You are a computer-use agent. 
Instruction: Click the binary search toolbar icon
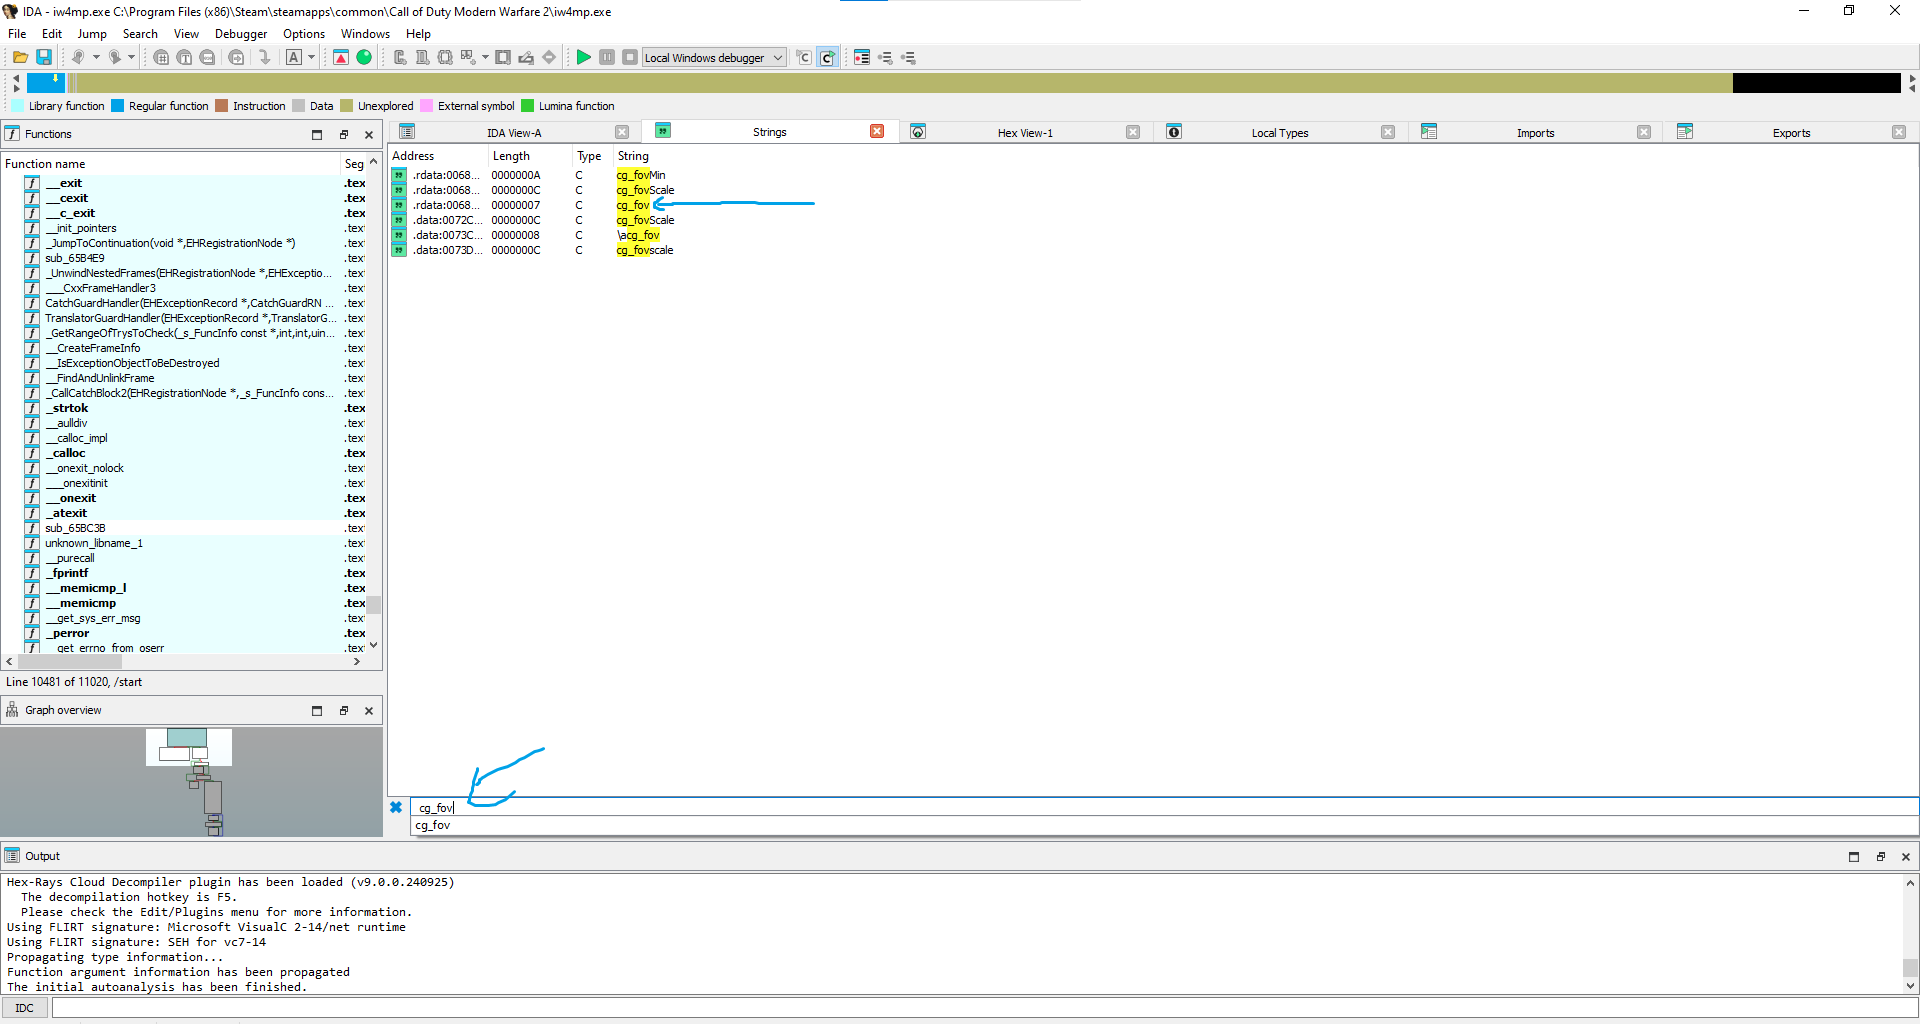click(x=207, y=57)
